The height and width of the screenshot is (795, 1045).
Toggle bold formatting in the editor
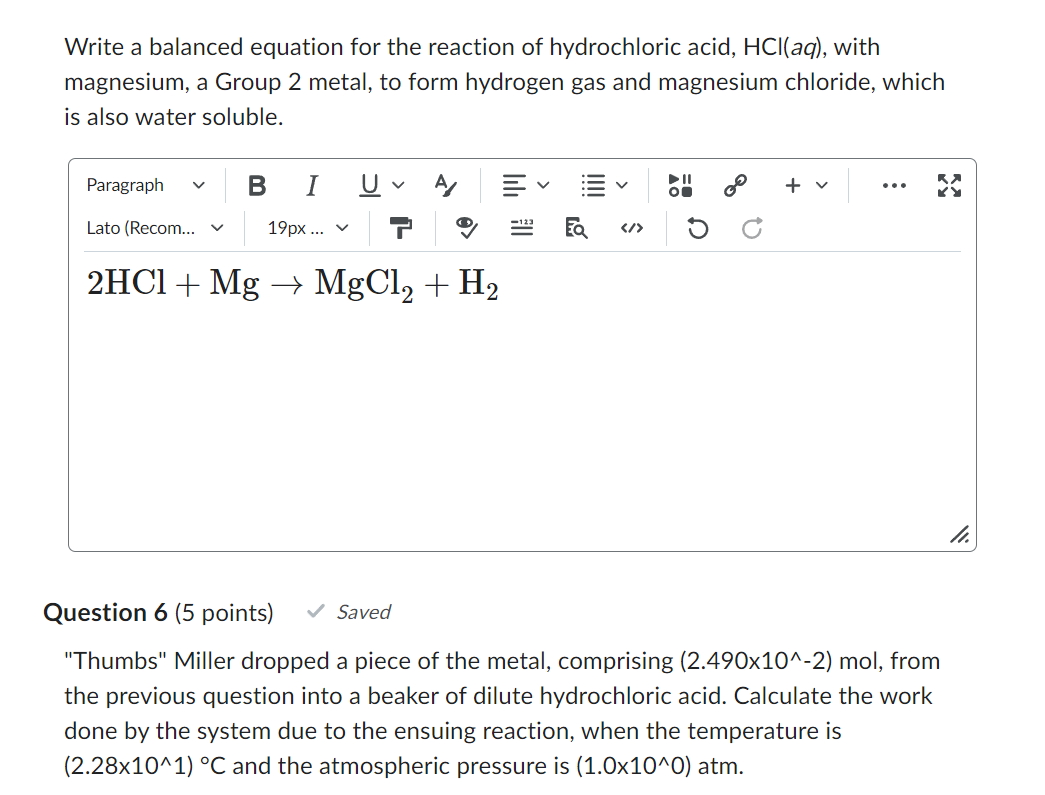click(x=257, y=185)
